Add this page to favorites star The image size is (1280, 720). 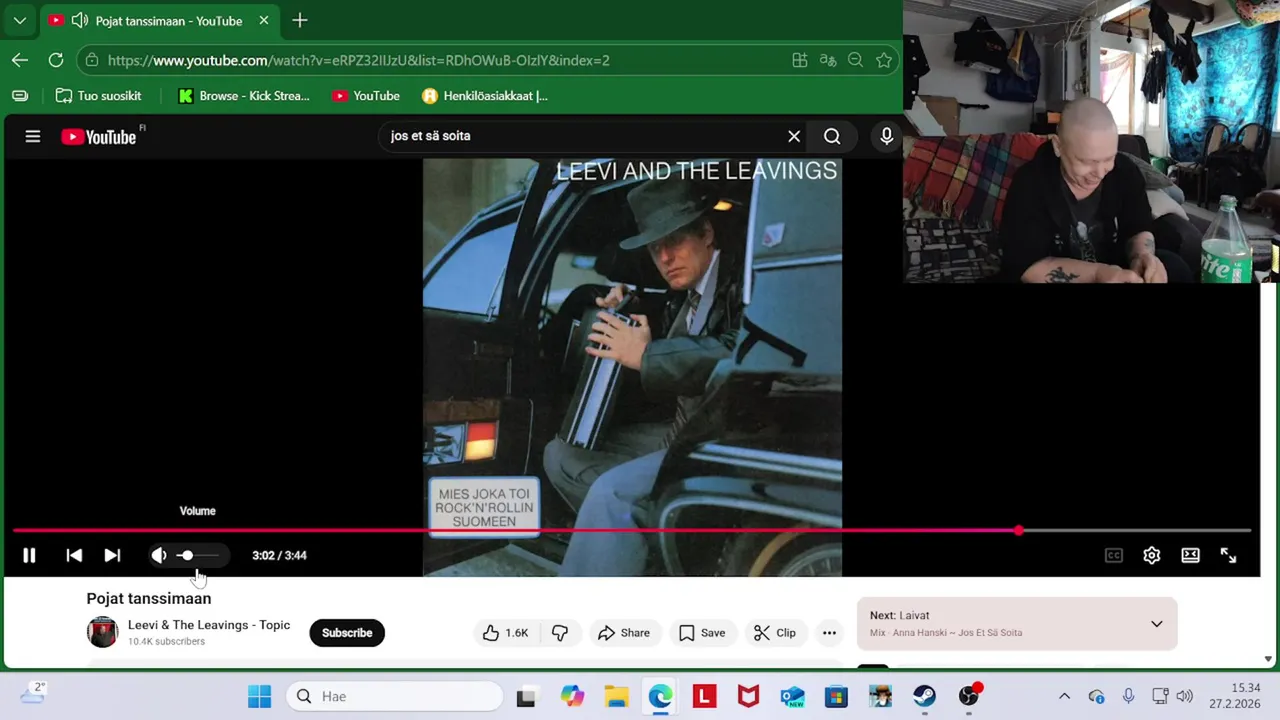(x=883, y=60)
